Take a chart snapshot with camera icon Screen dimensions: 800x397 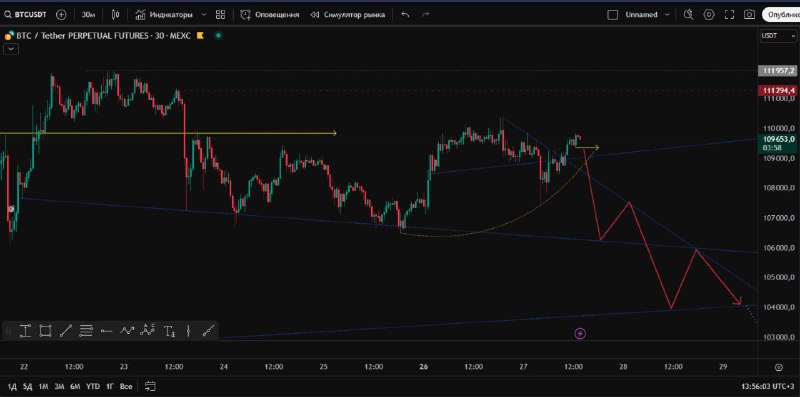point(749,15)
